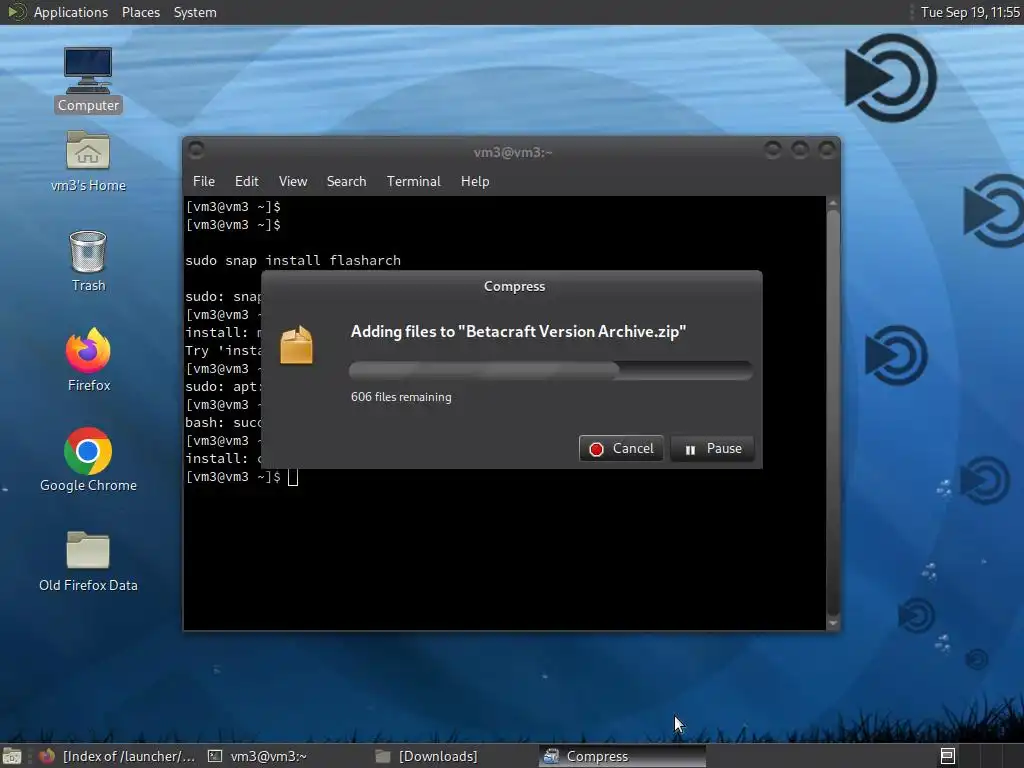This screenshot has height=768, width=1024.
Task: Click the terminal vertical scrollbar
Action: 833,411
